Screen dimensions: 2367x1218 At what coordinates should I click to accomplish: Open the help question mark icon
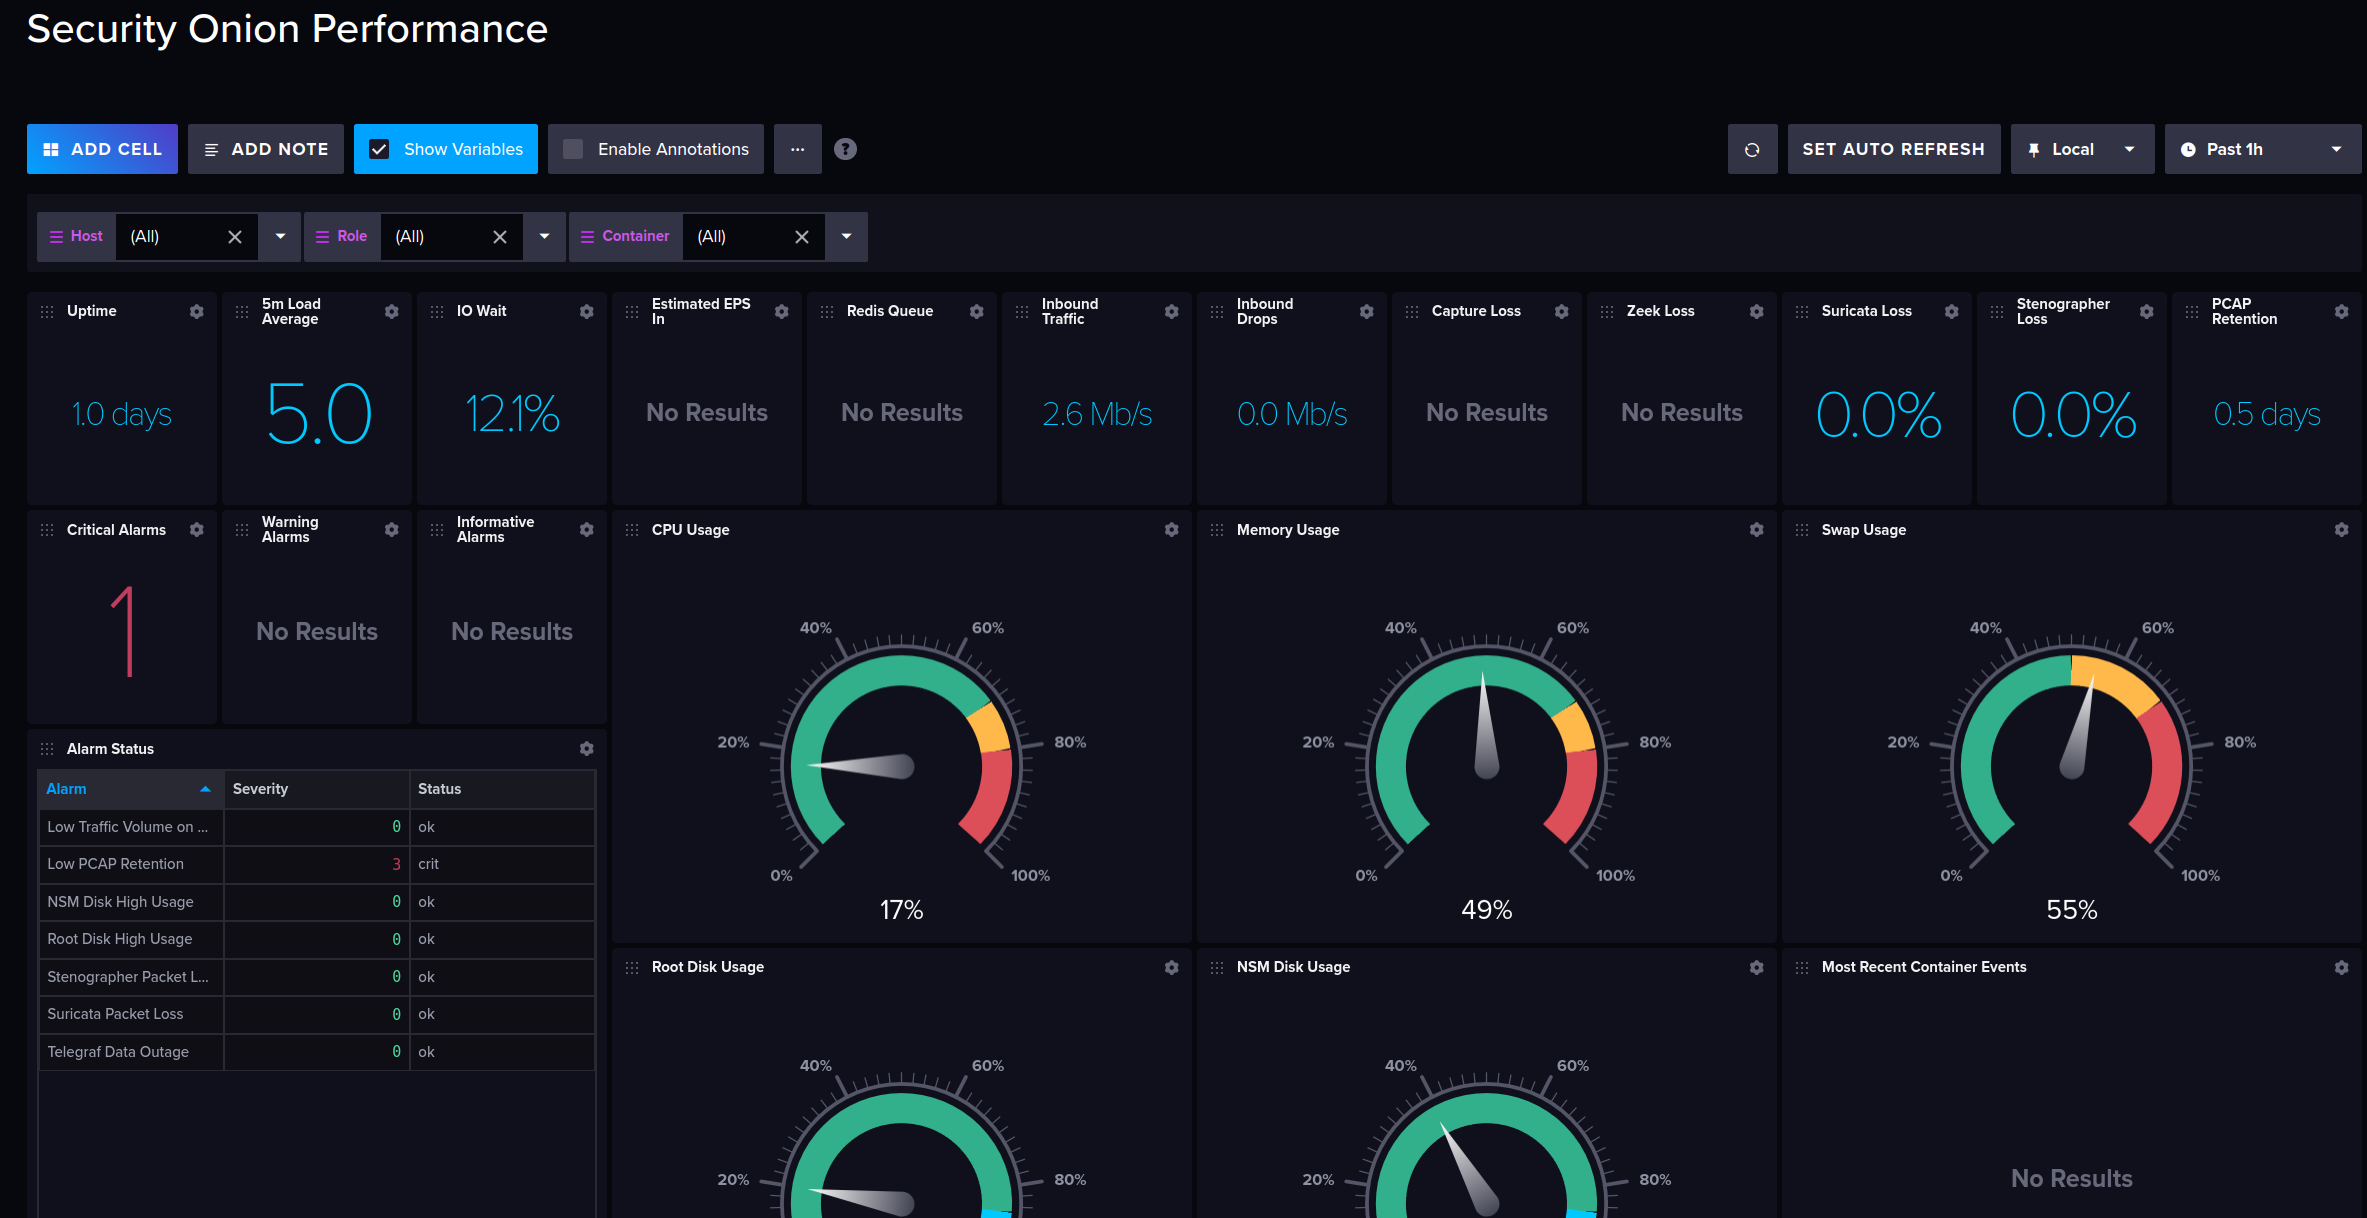tap(845, 149)
